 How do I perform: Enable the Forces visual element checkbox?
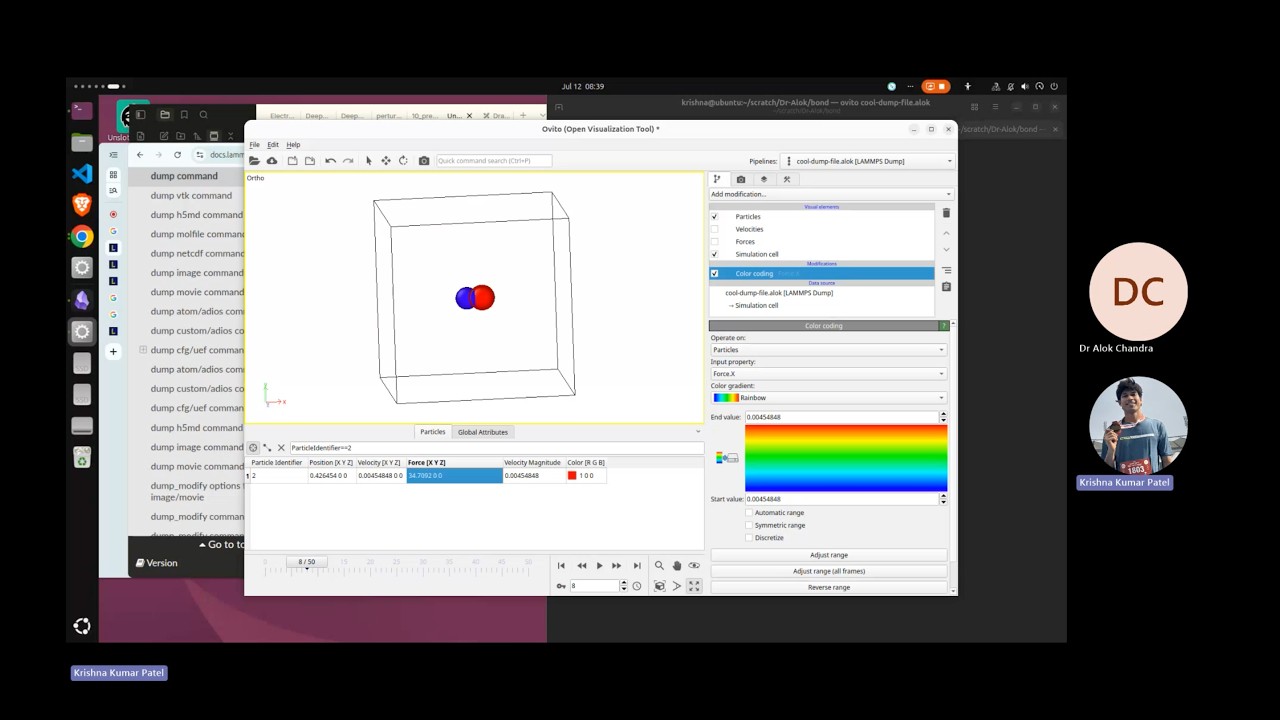click(714, 242)
